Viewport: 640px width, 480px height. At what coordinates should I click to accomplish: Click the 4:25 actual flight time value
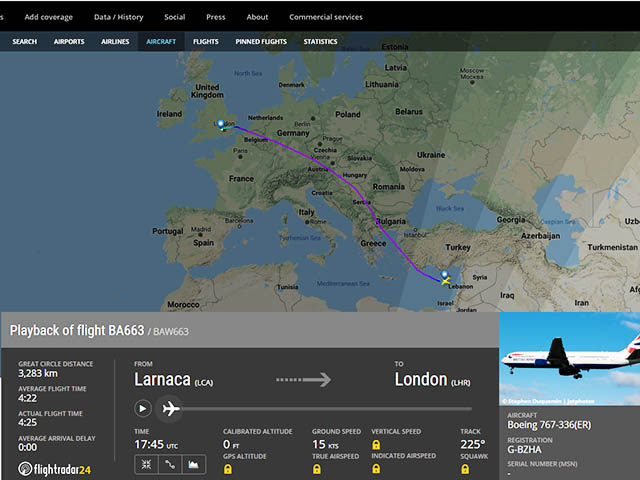point(27,422)
